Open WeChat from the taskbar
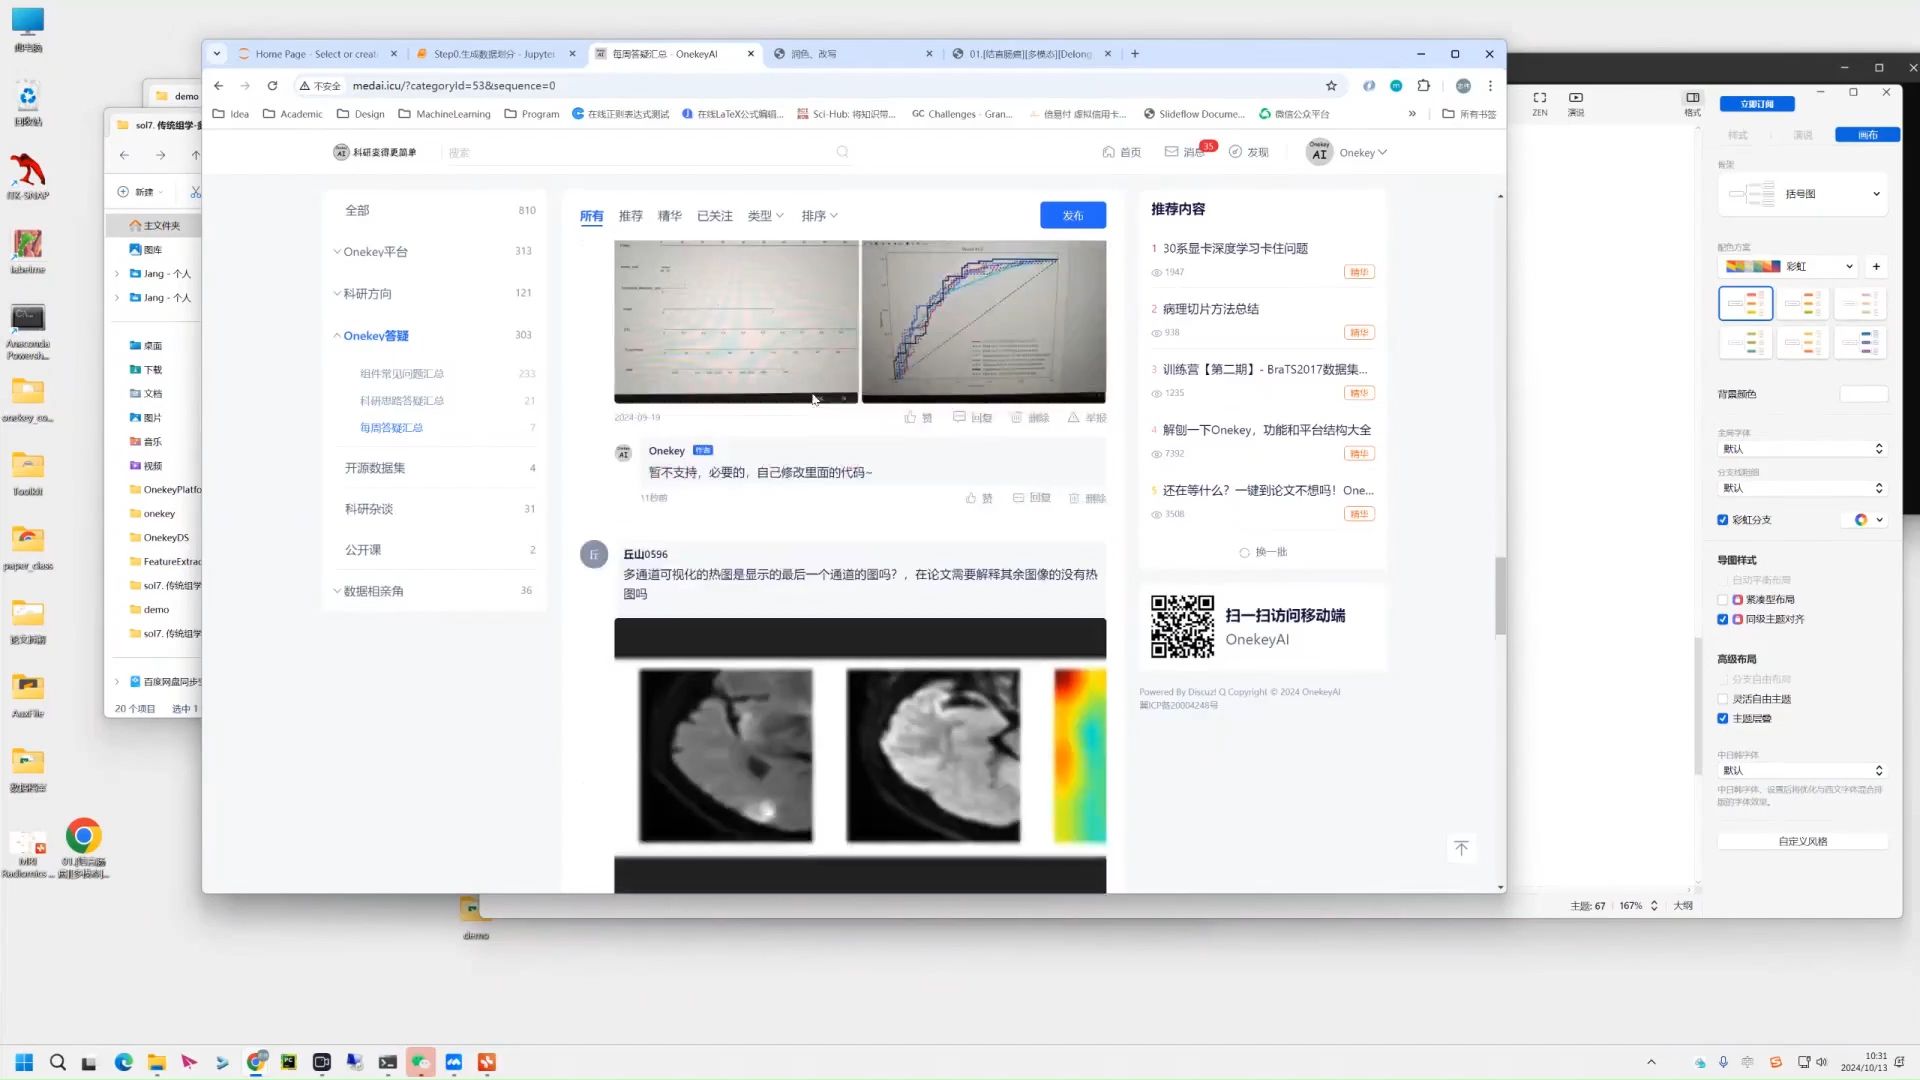The image size is (1920, 1080). [x=420, y=1062]
